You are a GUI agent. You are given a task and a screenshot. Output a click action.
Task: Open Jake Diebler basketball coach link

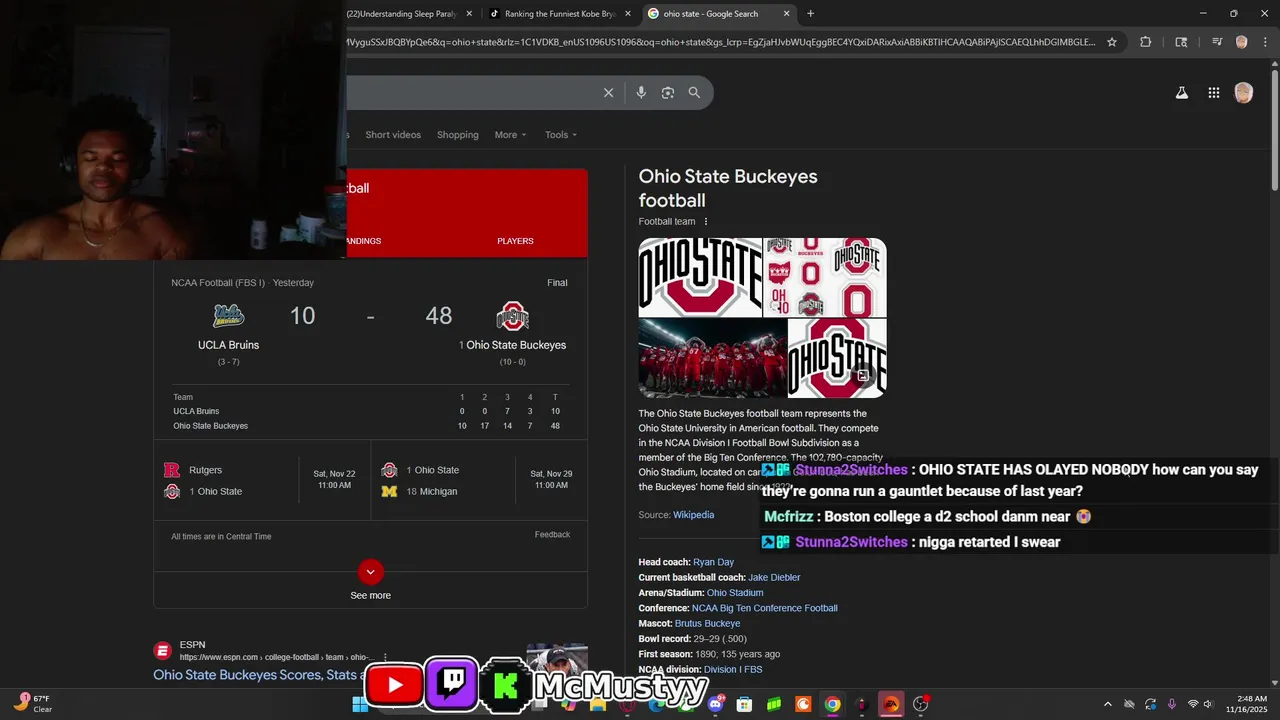(x=774, y=578)
